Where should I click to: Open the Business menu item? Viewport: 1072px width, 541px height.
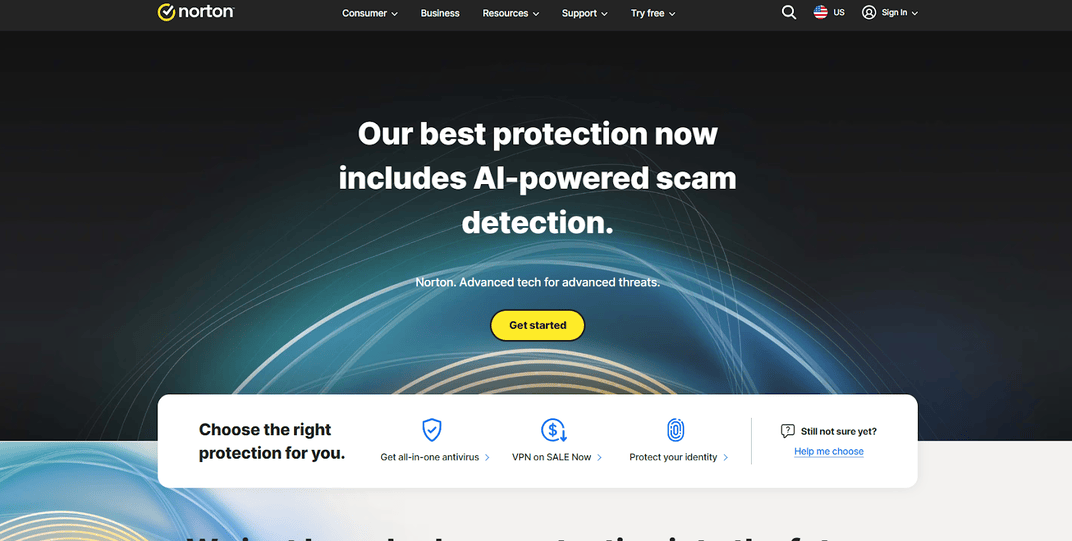click(440, 13)
